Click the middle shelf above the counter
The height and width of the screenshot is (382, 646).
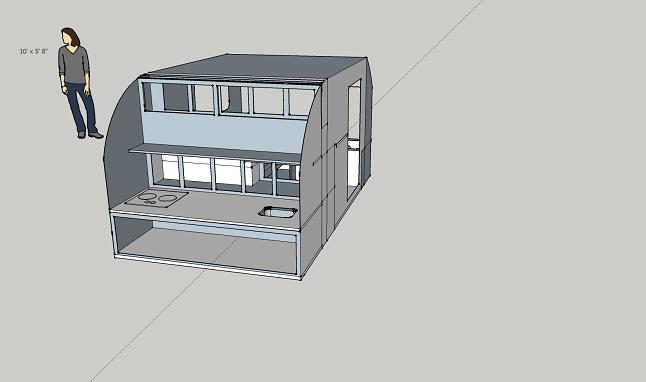(214, 153)
